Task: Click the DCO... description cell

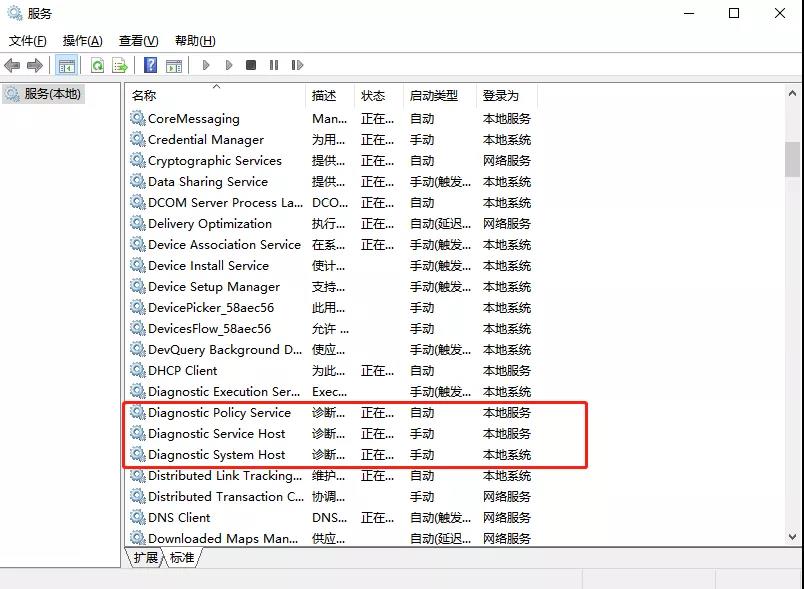Action: pyautogui.click(x=330, y=202)
